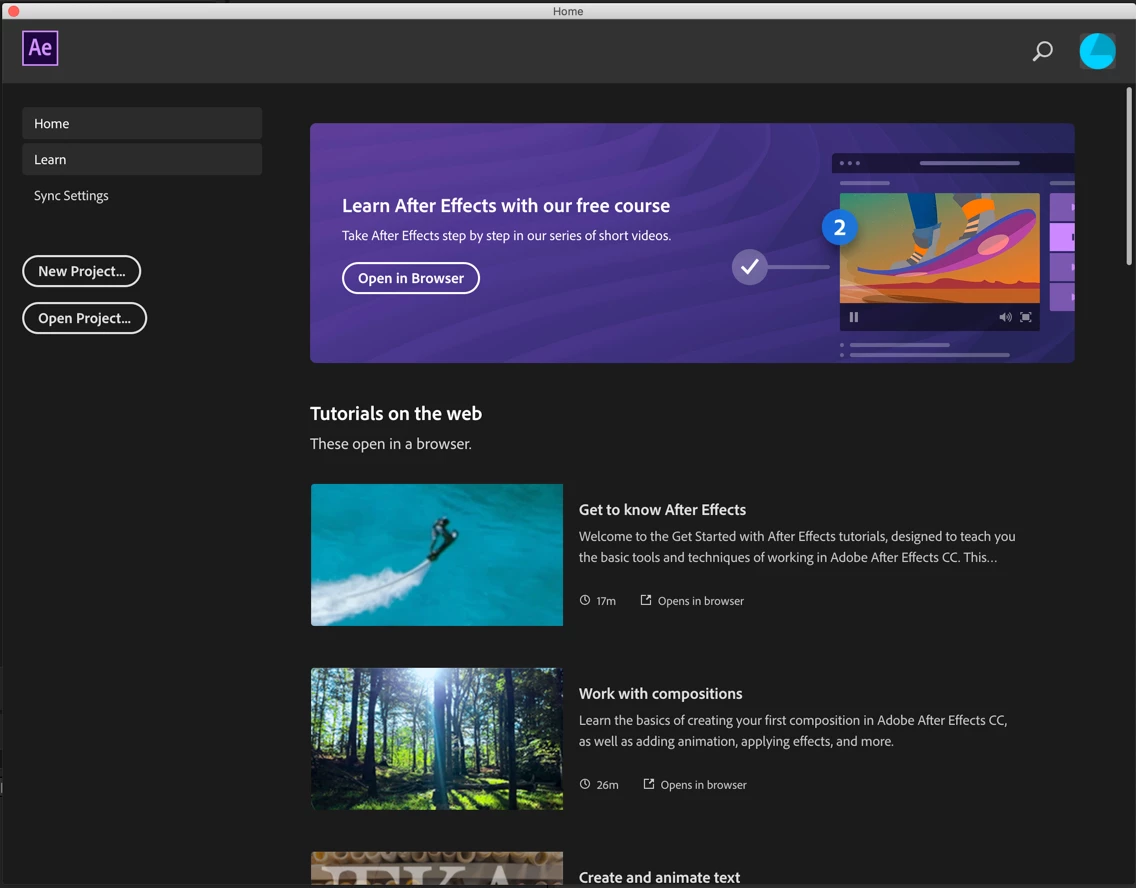Viewport: 1136px width, 888px height.
Task: Open the Work with compositions title
Action: click(661, 694)
